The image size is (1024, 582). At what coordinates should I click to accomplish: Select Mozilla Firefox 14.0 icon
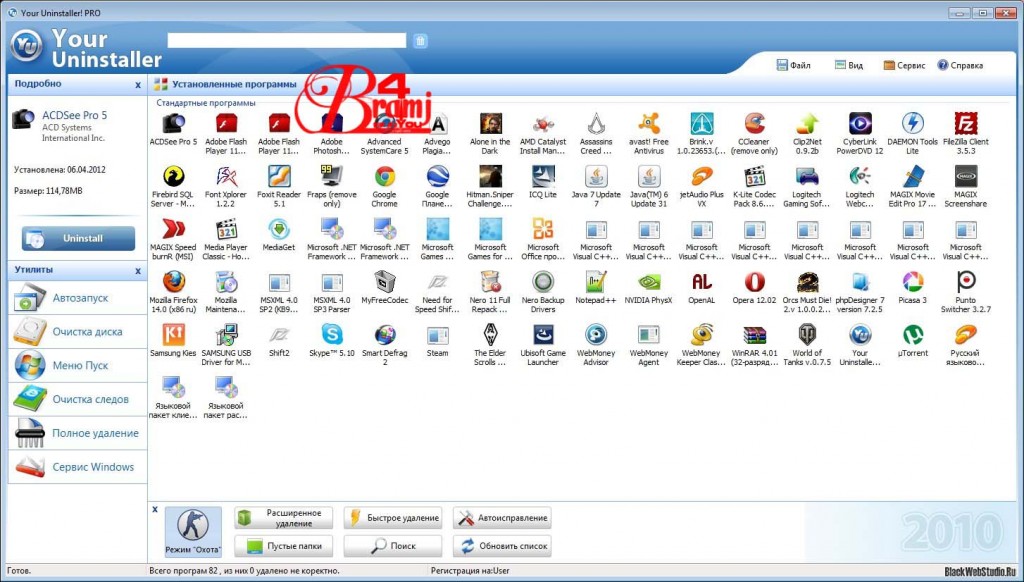click(x=173, y=282)
